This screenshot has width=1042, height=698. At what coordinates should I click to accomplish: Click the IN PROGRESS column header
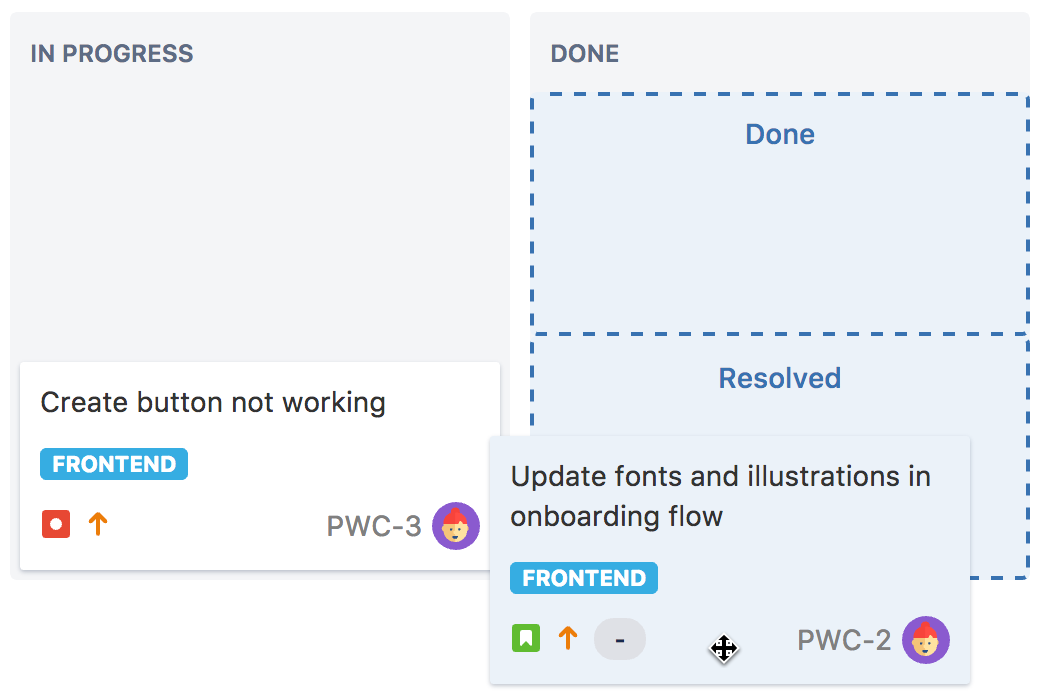112,53
